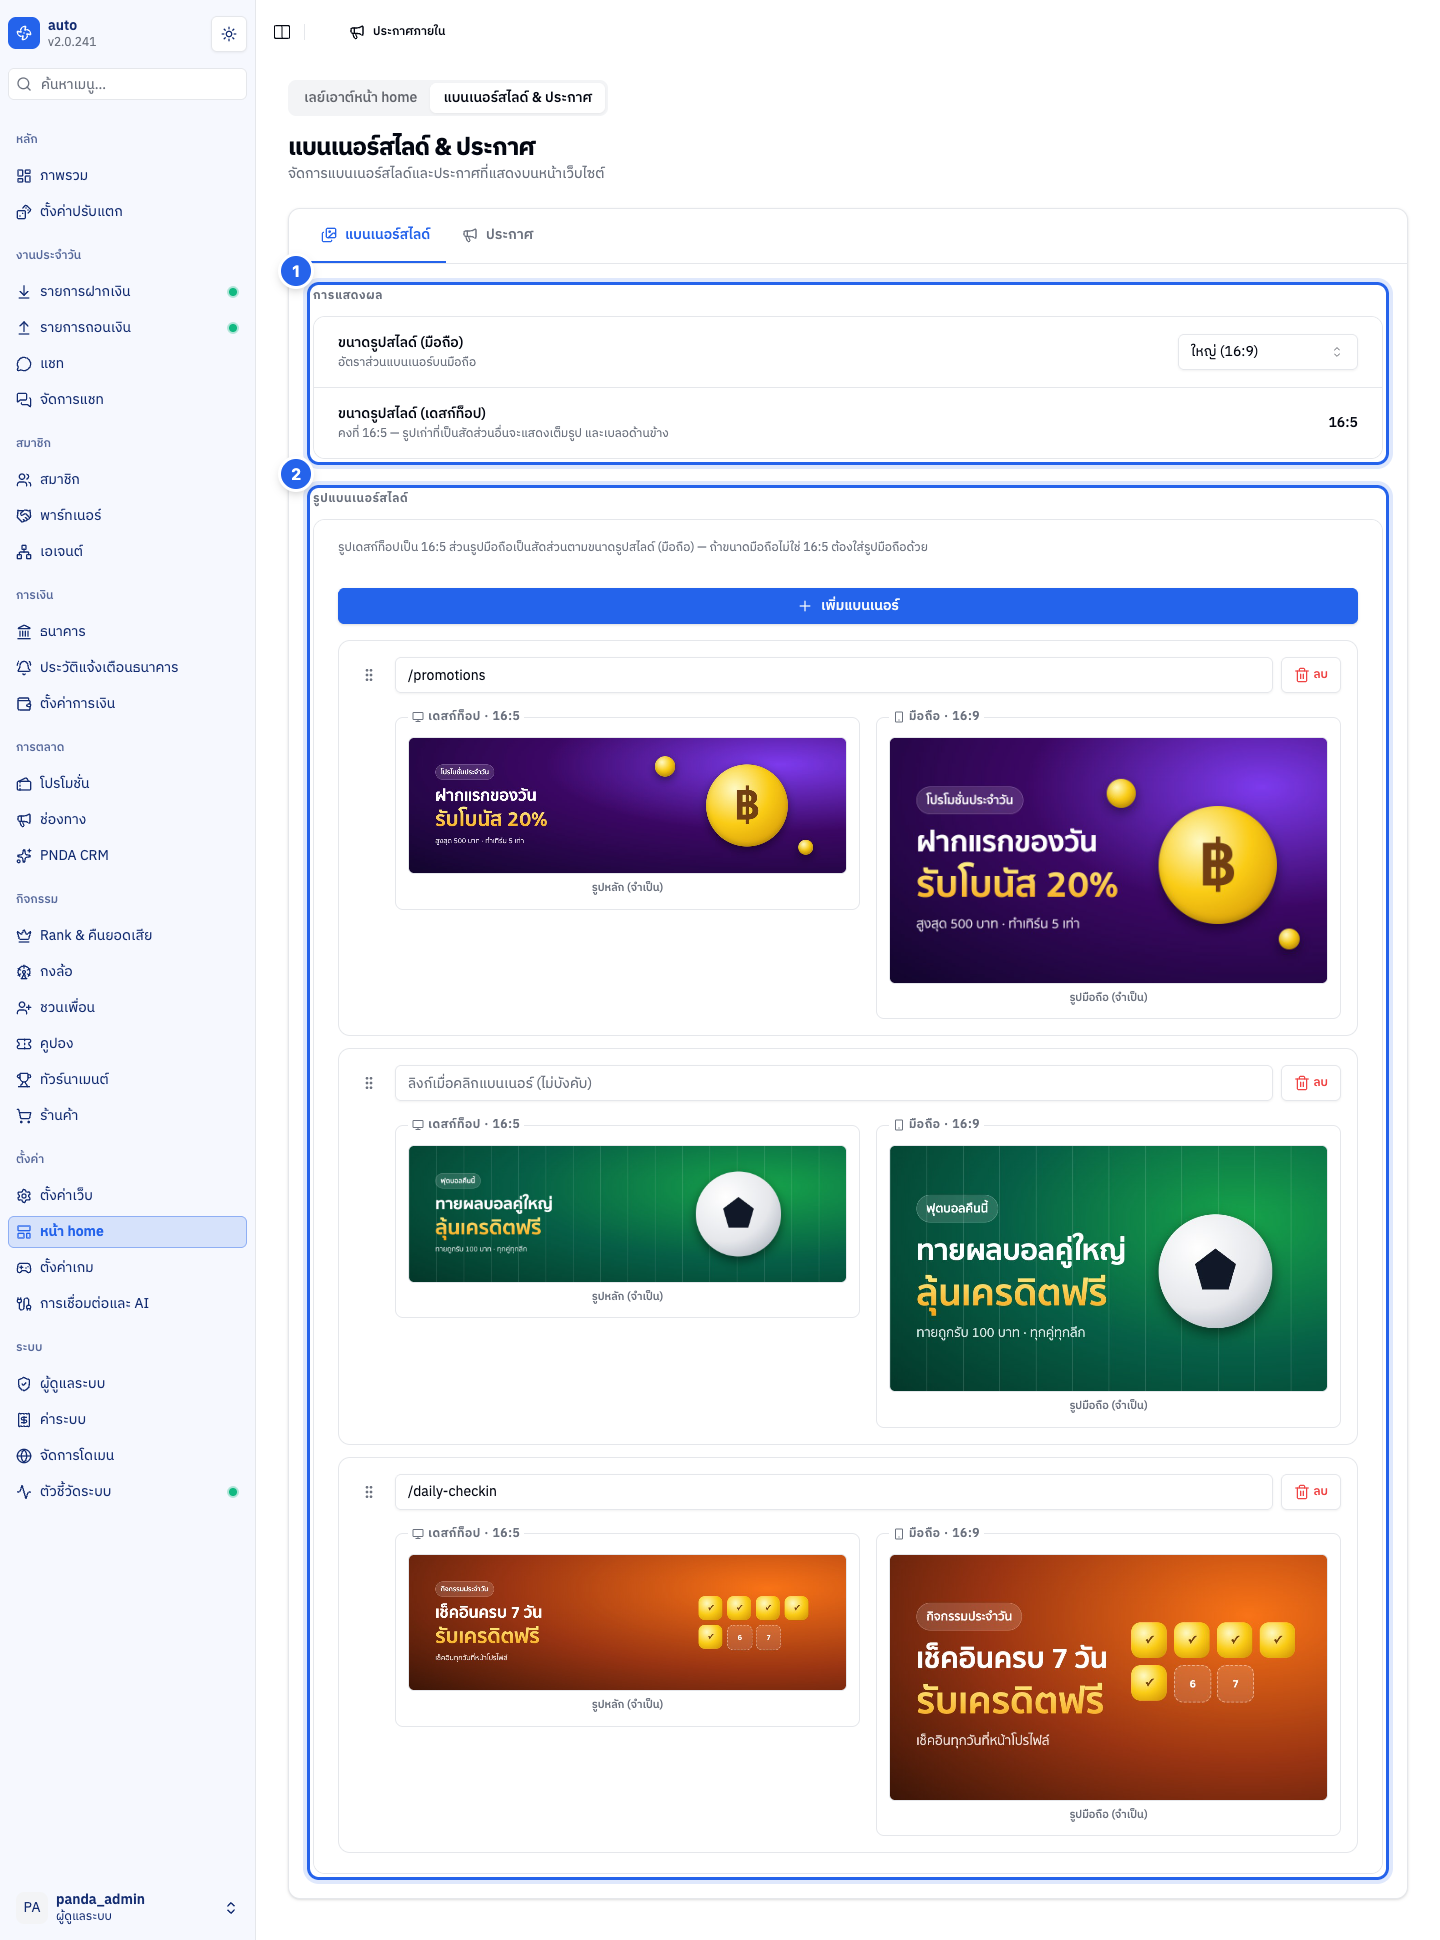Click the /daily-checkin link input field

tap(834, 1492)
